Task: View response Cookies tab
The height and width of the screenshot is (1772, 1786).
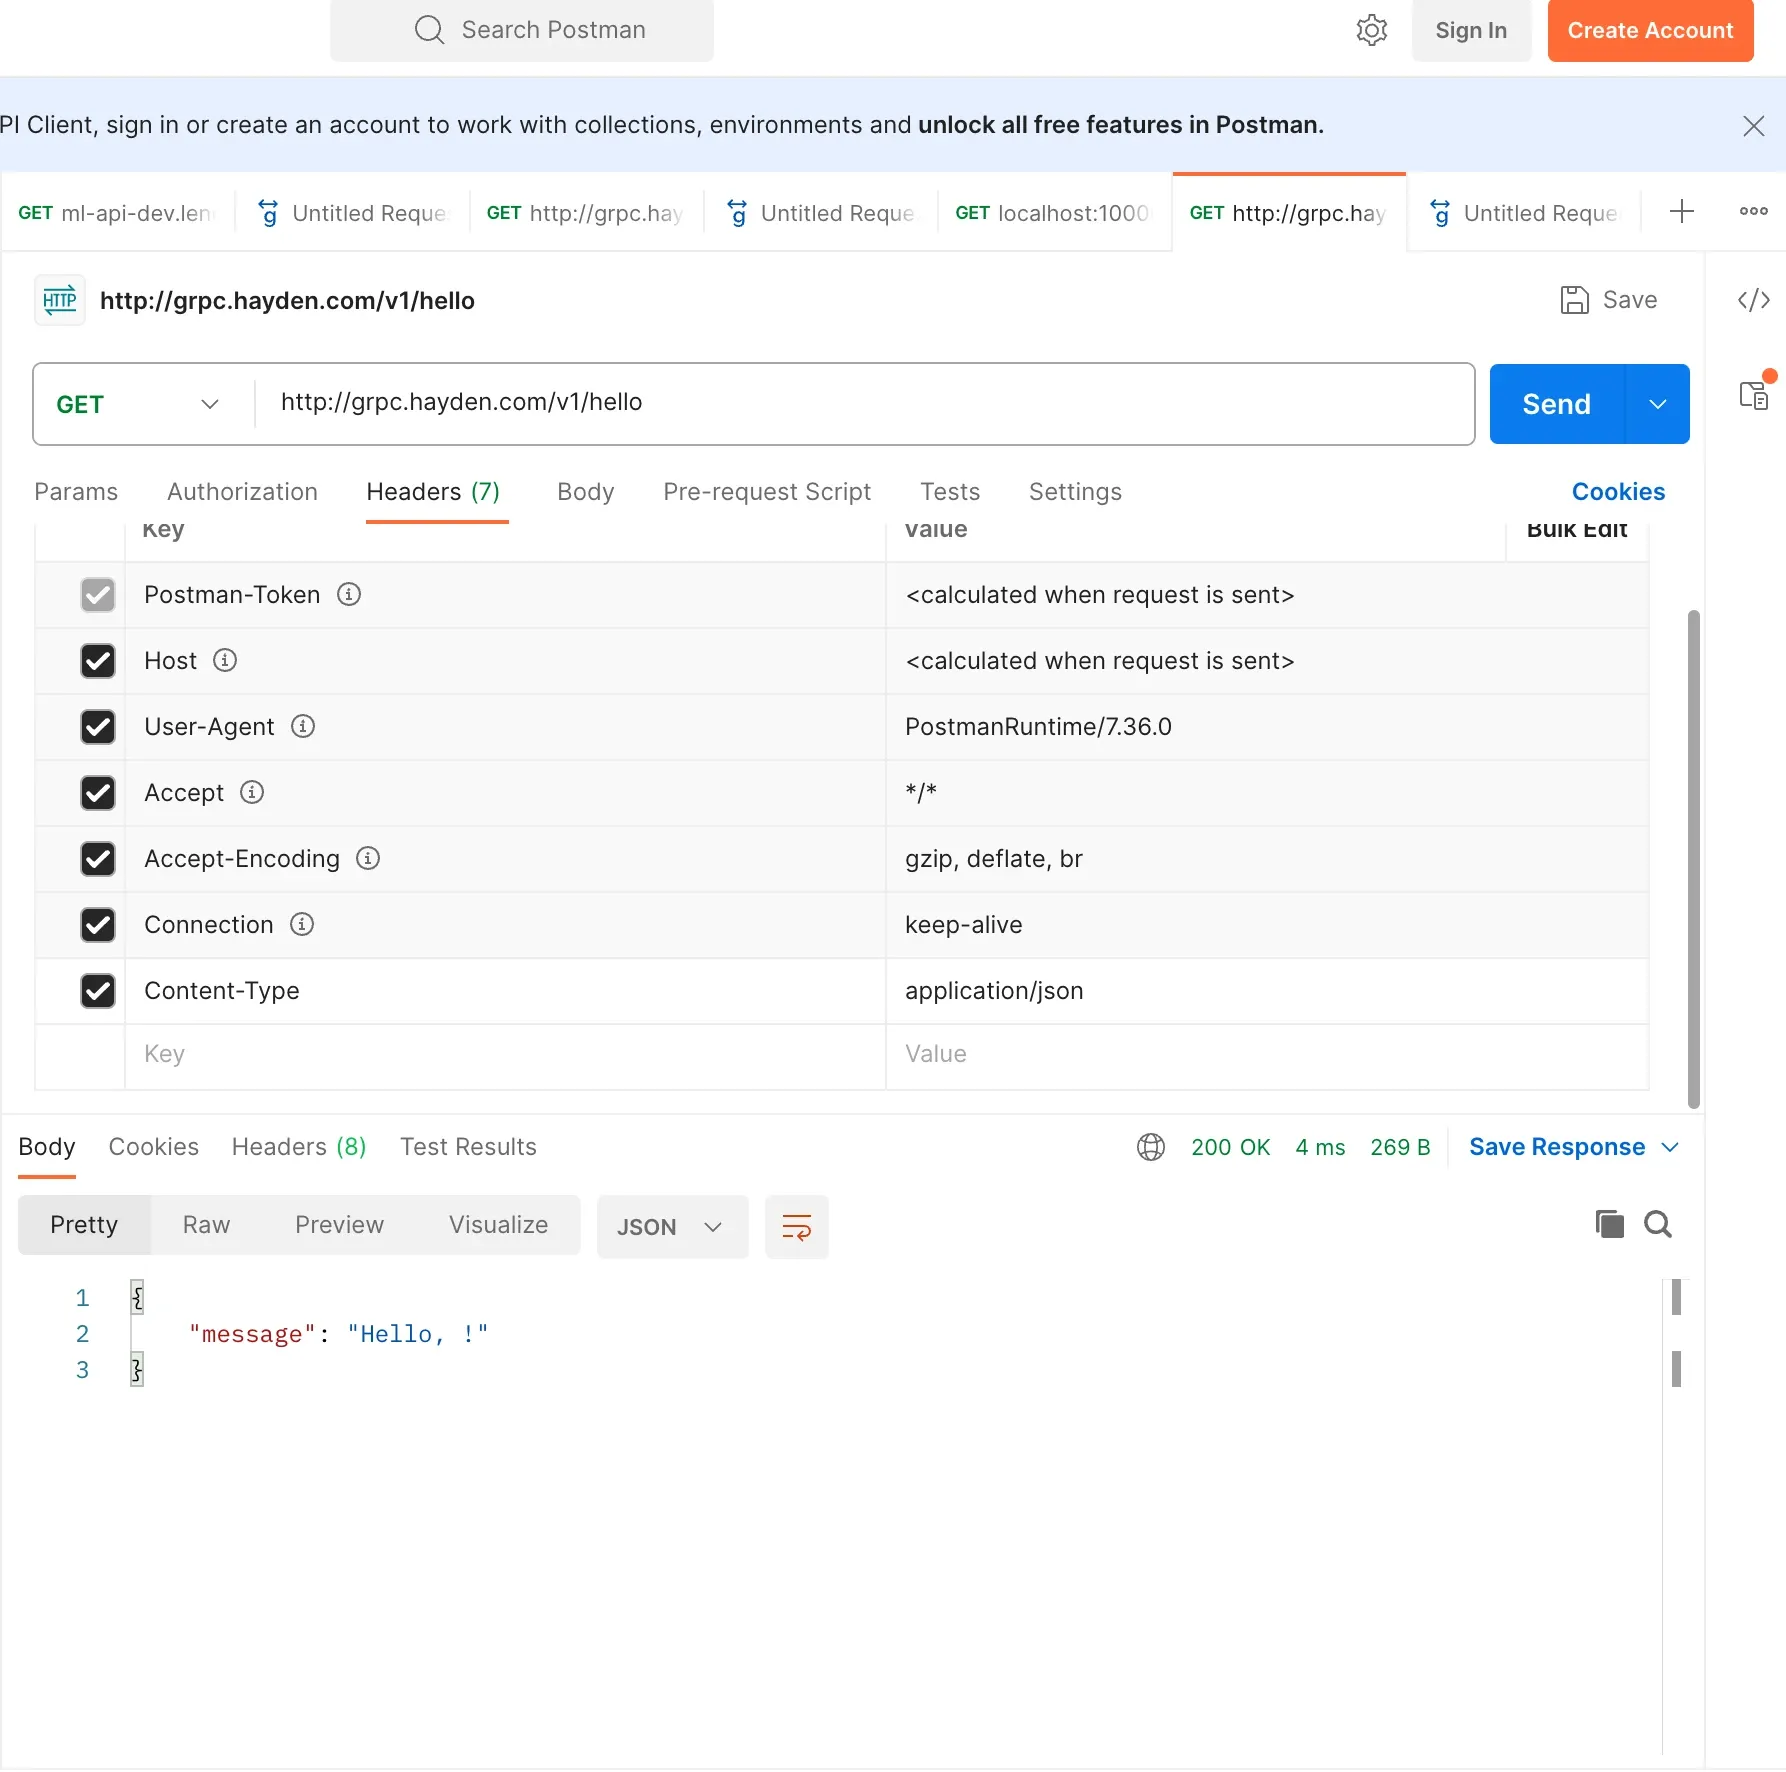Action: coord(153,1147)
